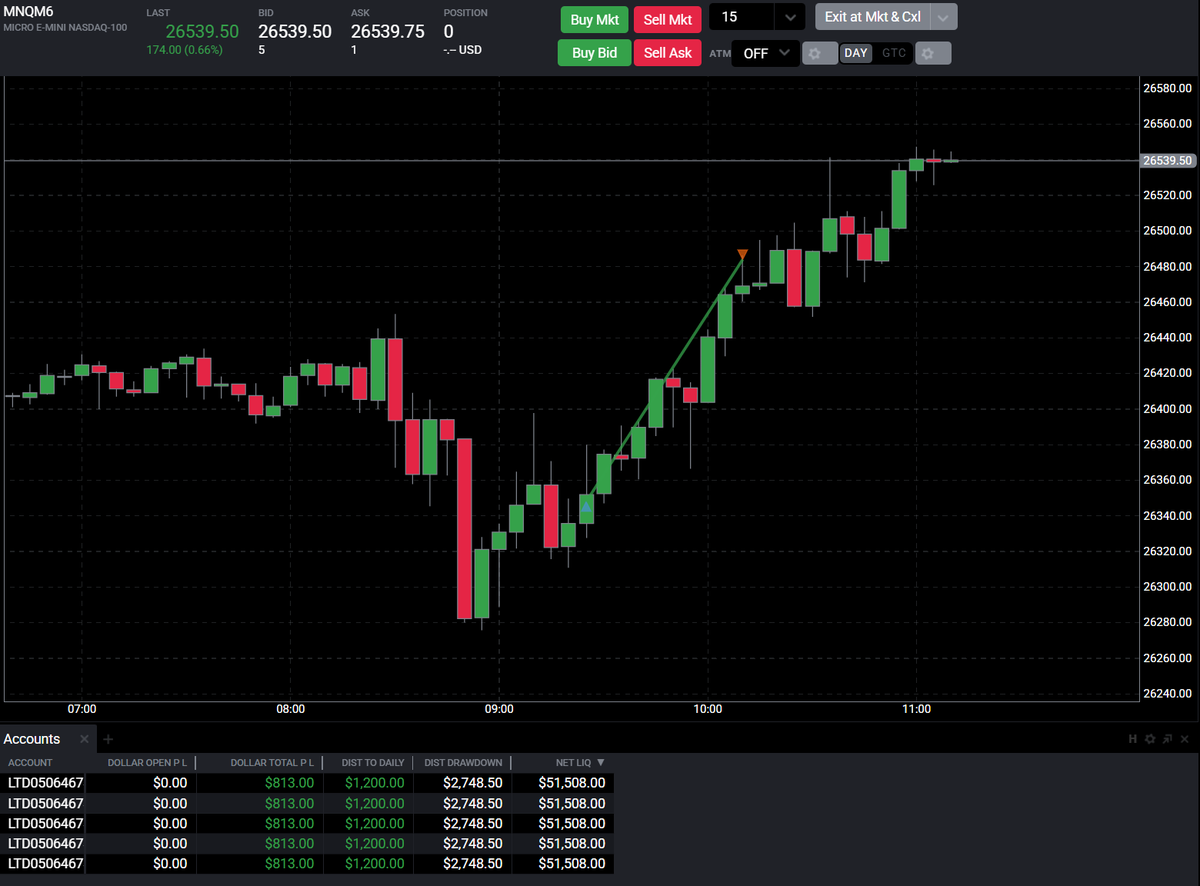The width and height of the screenshot is (1200, 886).
Task: Click NET LIQ column header
Action: (x=573, y=762)
